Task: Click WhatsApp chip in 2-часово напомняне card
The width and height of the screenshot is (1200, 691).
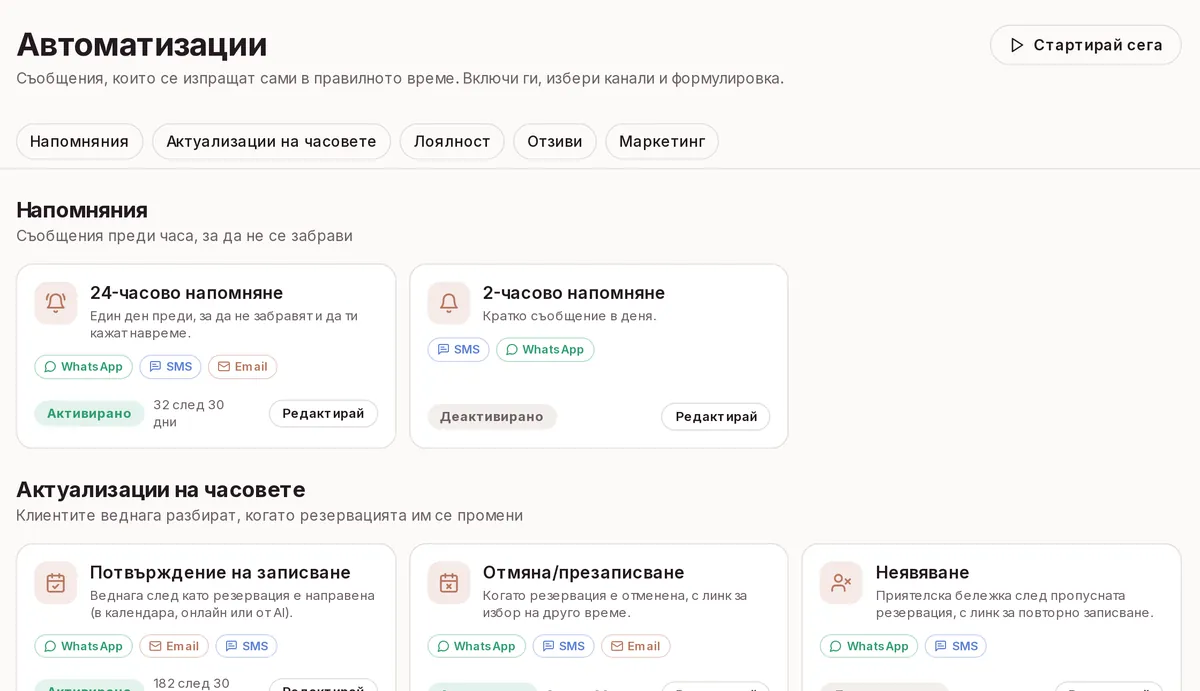Action: [x=545, y=350]
